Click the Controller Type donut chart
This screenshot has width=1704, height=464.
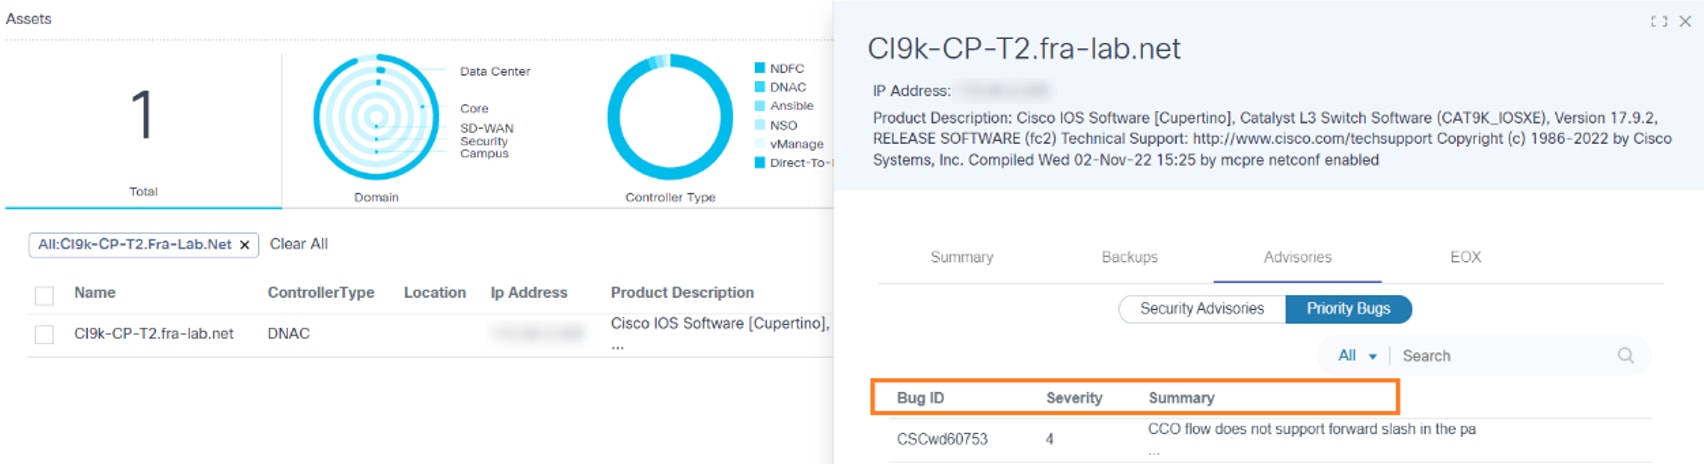(670, 117)
